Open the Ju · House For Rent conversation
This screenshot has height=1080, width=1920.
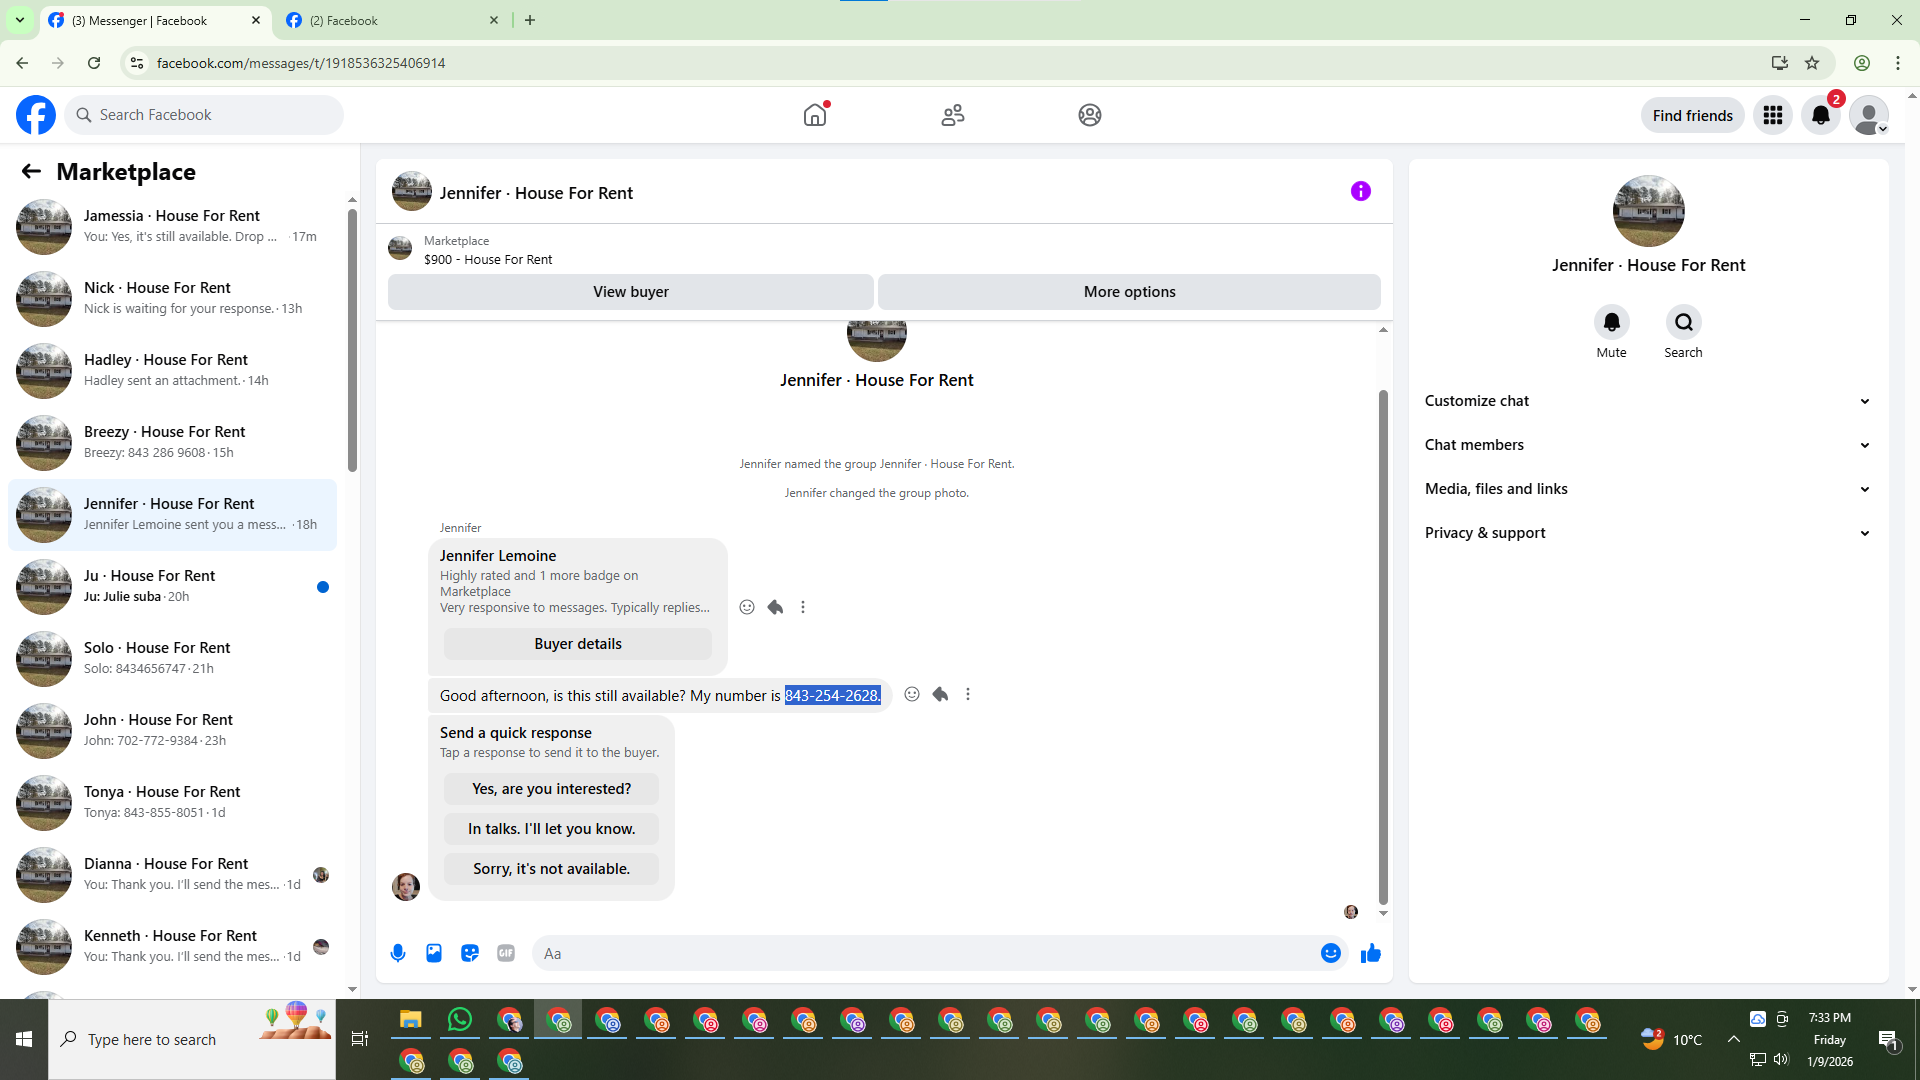coord(172,586)
